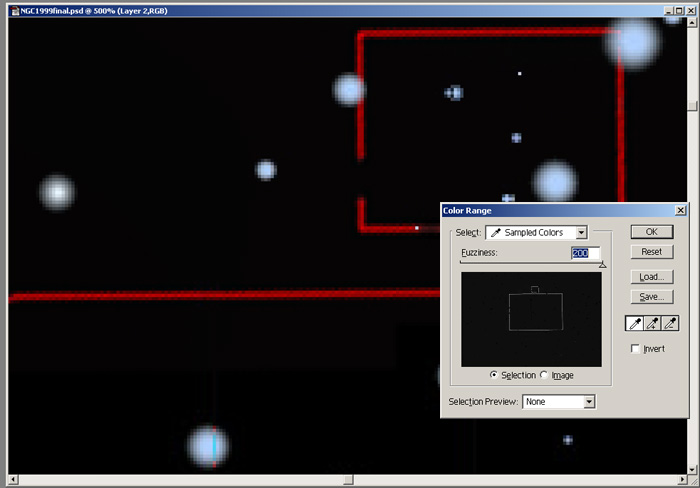Click the down scroll arrow
Image resolution: width=700 pixels, height=488 pixels.
point(692,470)
